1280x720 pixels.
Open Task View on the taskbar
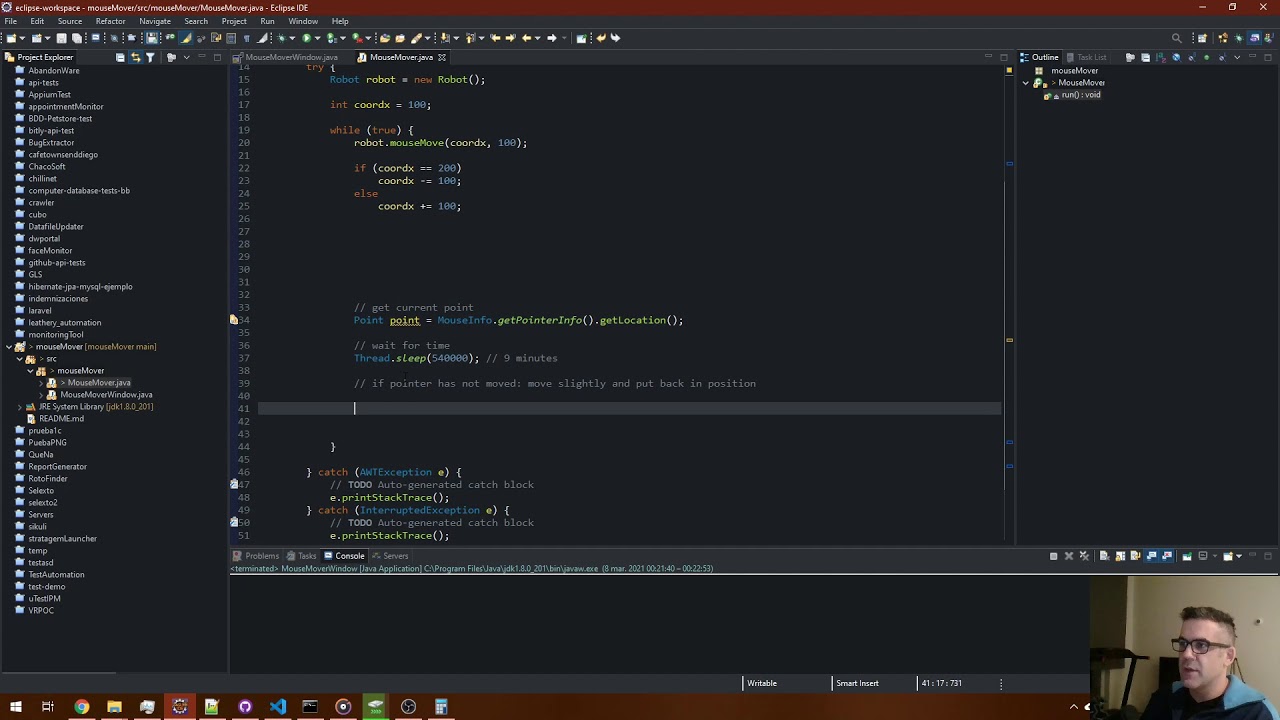(47, 707)
